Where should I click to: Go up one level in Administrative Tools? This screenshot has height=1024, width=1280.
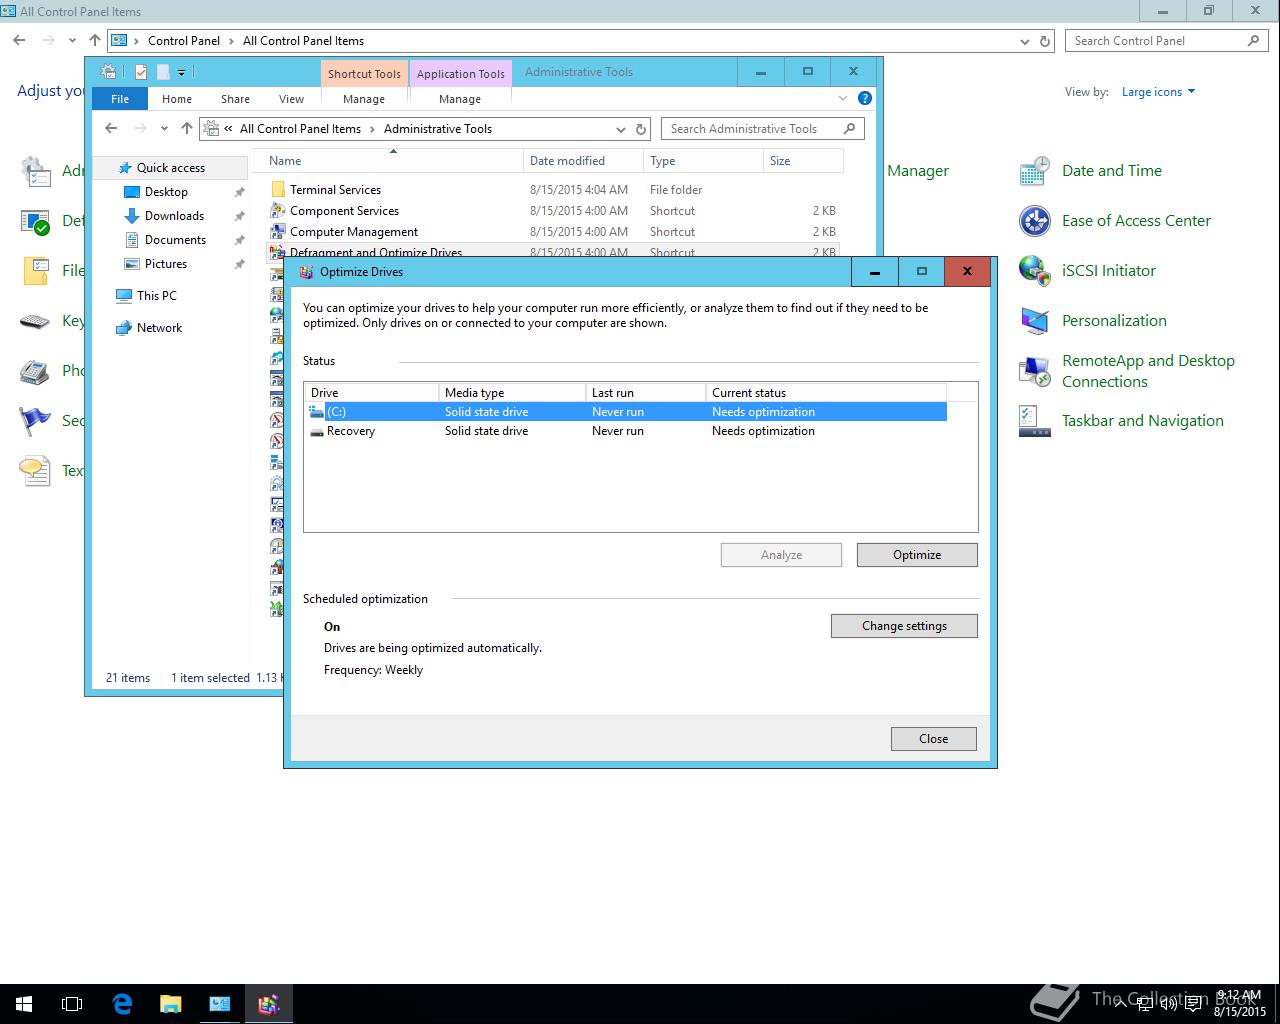click(x=187, y=128)
